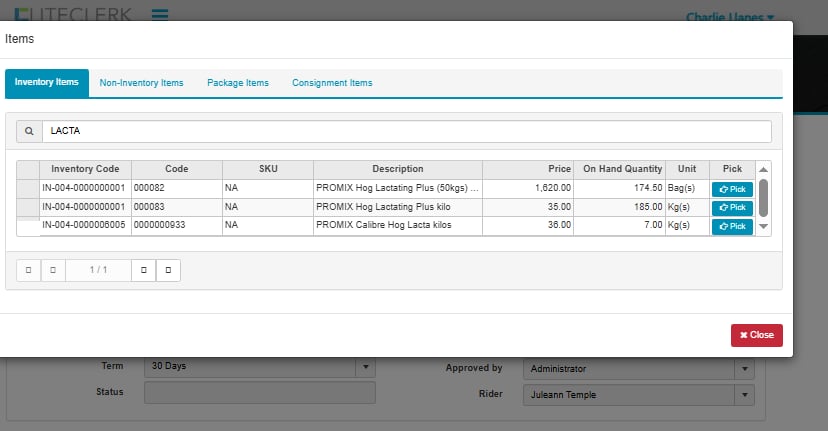Select the Consignment Items tab

click(x=332, y=83)
